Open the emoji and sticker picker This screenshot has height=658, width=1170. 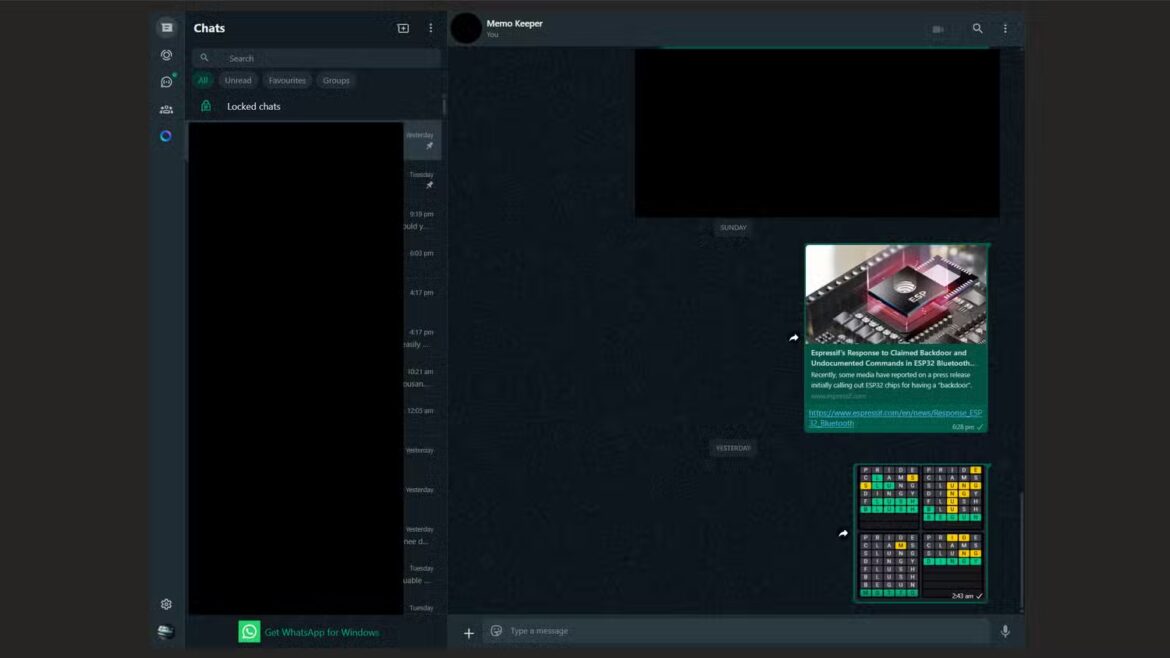(496, 631)
